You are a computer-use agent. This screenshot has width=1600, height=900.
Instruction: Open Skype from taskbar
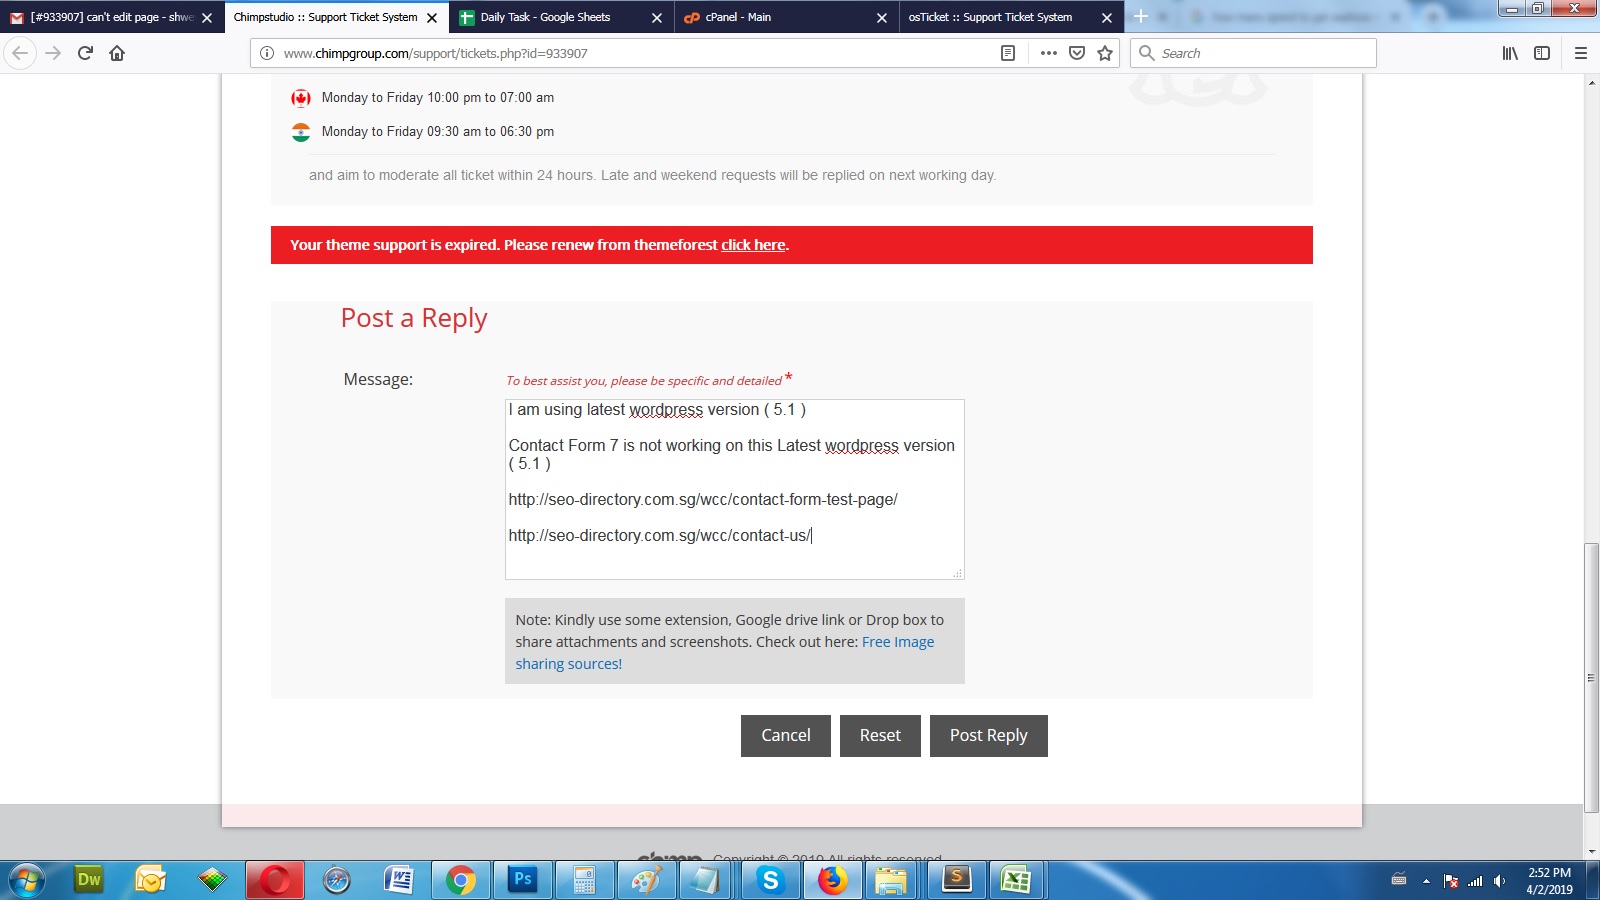tap(770, 880)
